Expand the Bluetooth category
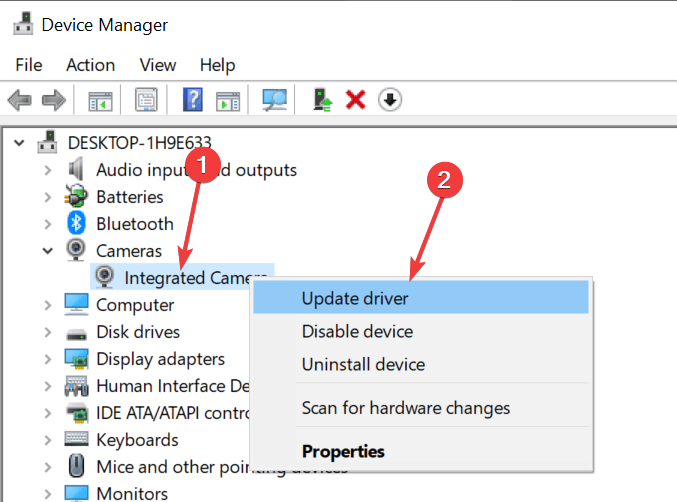 click(47, 224)
